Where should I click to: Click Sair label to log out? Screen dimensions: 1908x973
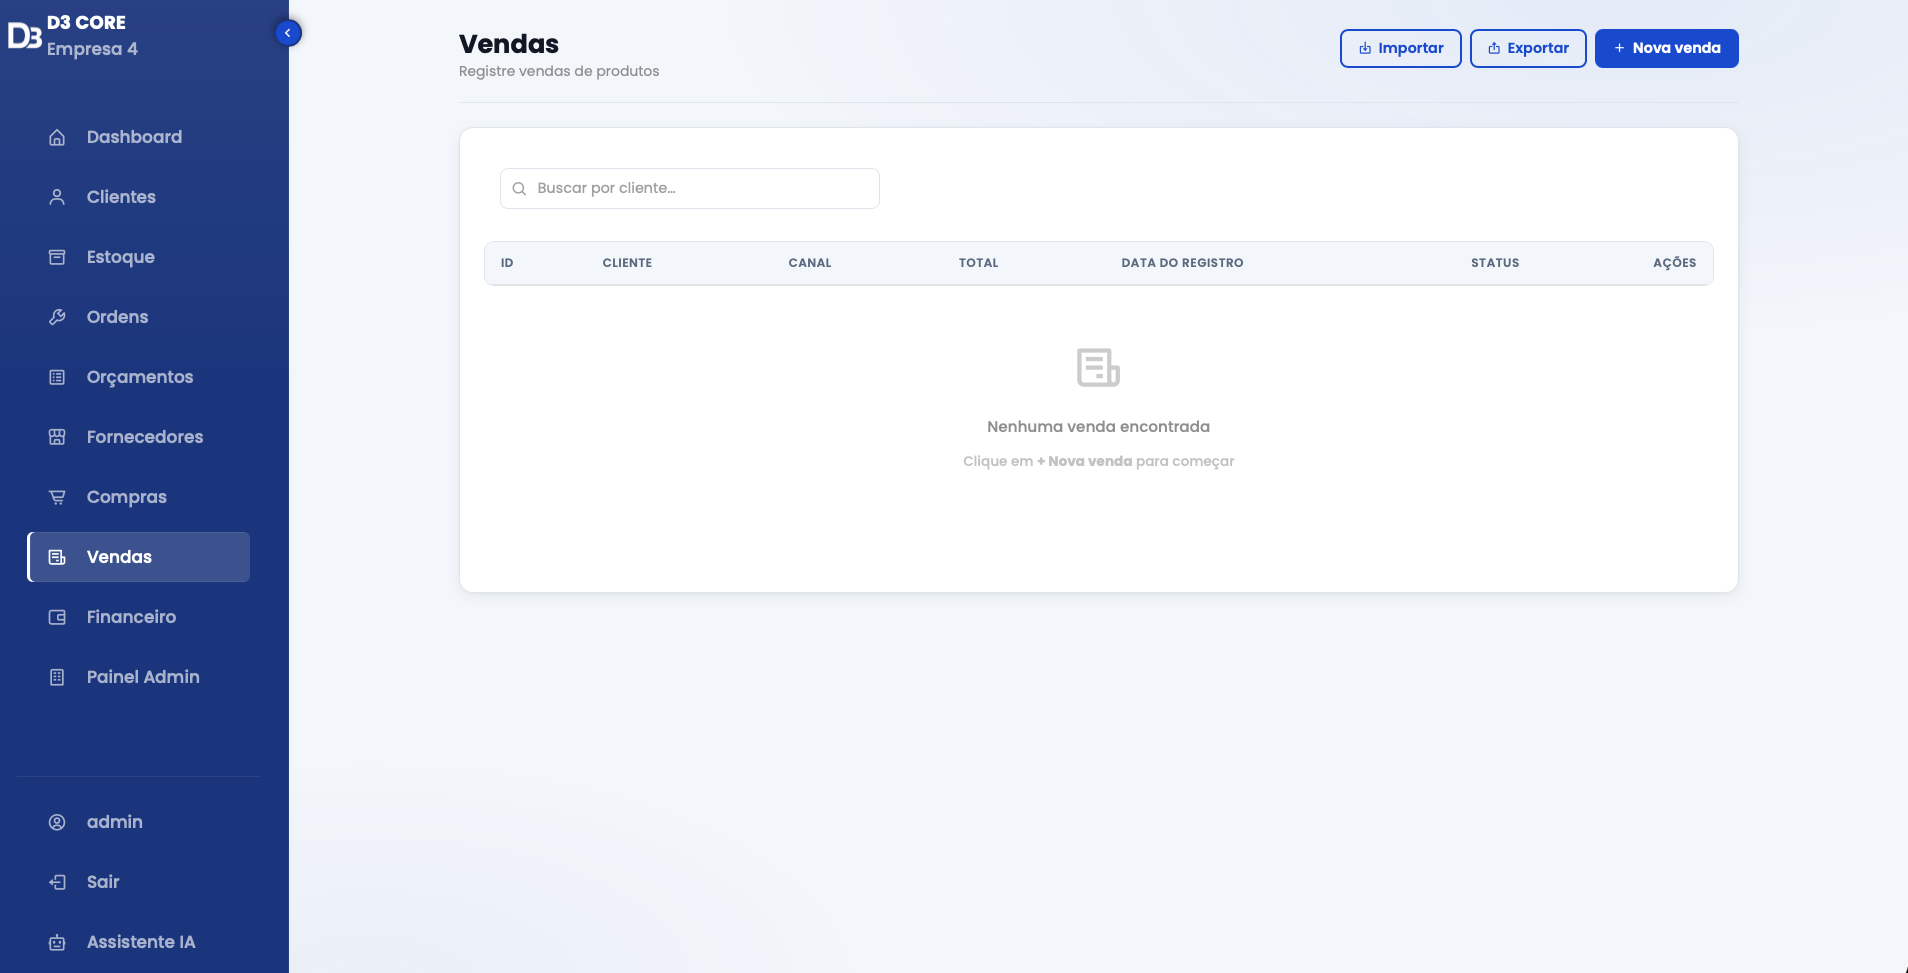pyautogui.click(x=103, y=882)
